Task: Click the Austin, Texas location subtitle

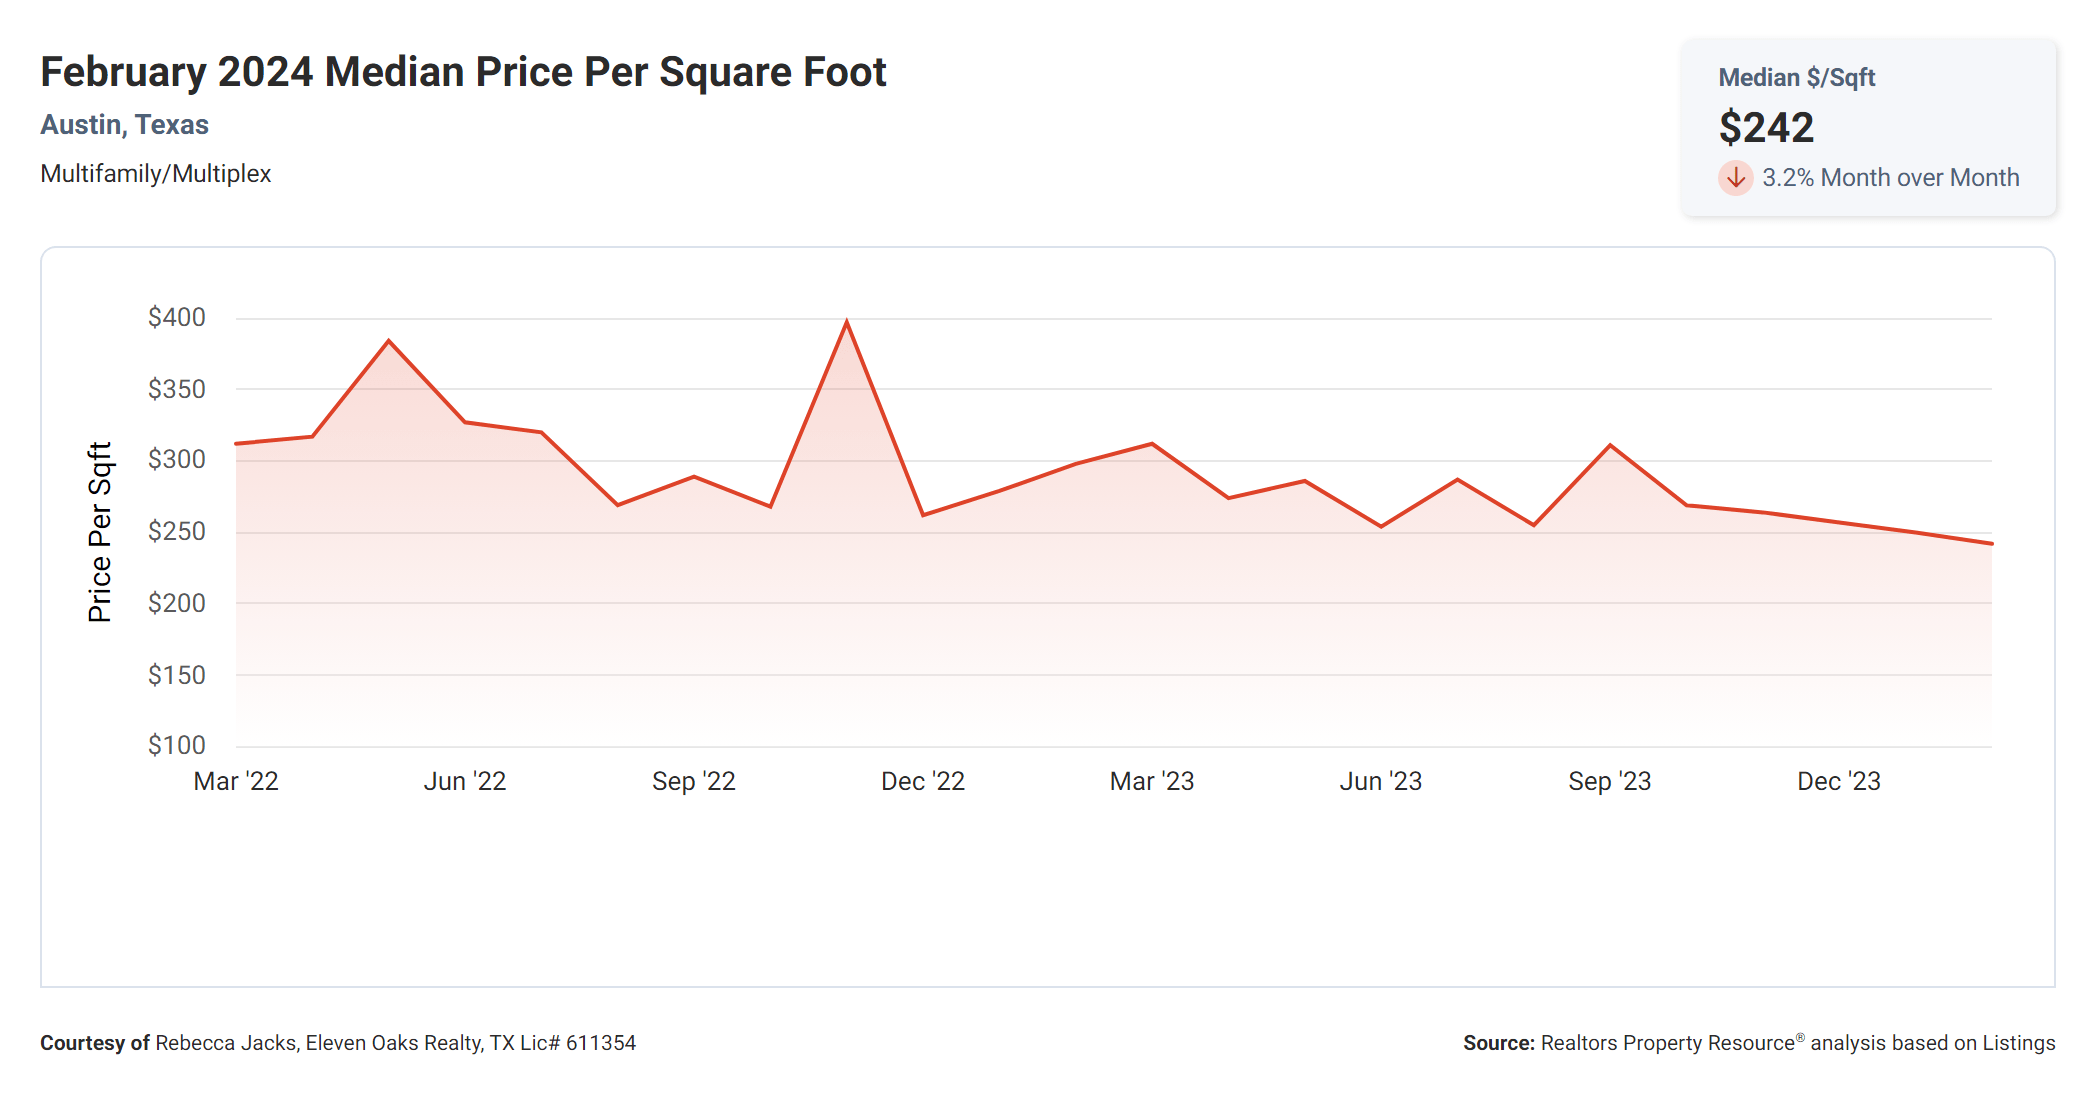Action: (x=124, y=125)
